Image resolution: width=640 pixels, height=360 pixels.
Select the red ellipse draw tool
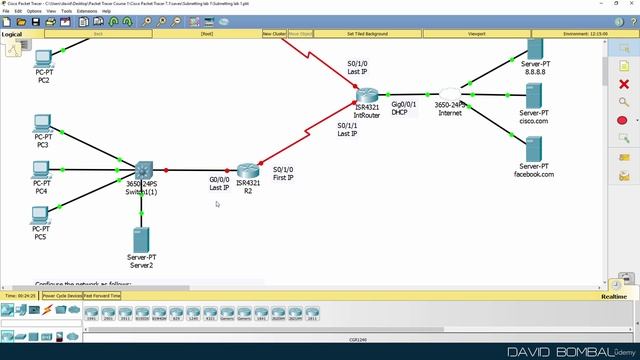pos(622,120)
